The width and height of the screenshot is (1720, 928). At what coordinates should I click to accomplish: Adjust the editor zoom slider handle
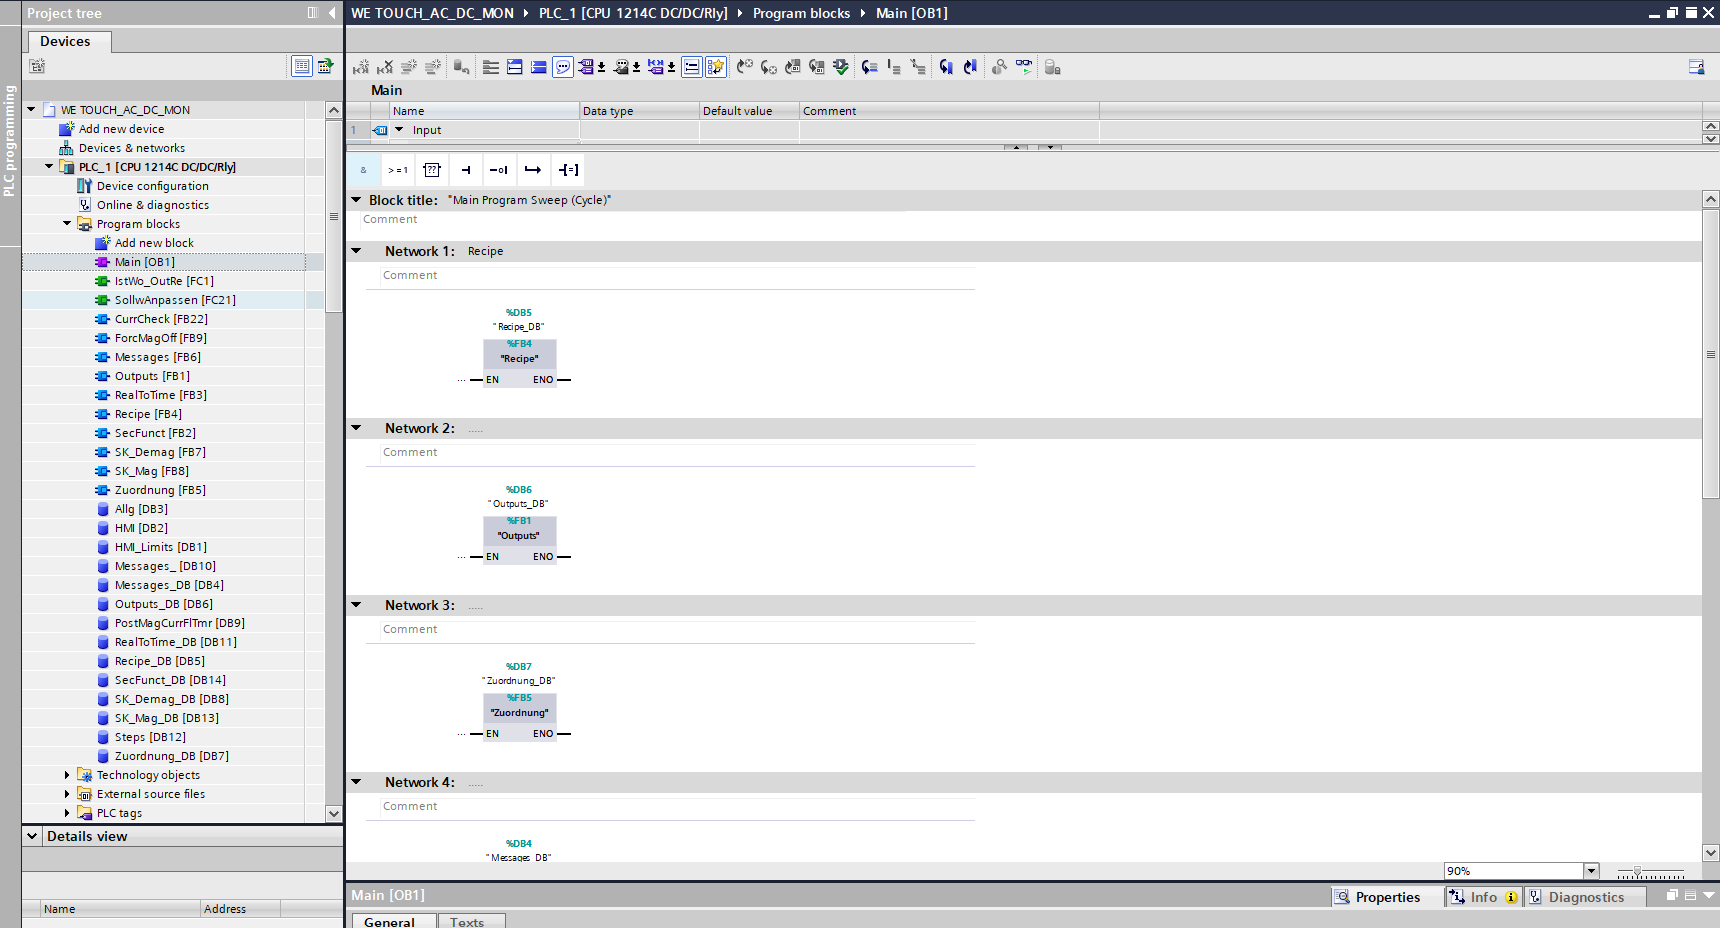click(x=1637, y=872)
